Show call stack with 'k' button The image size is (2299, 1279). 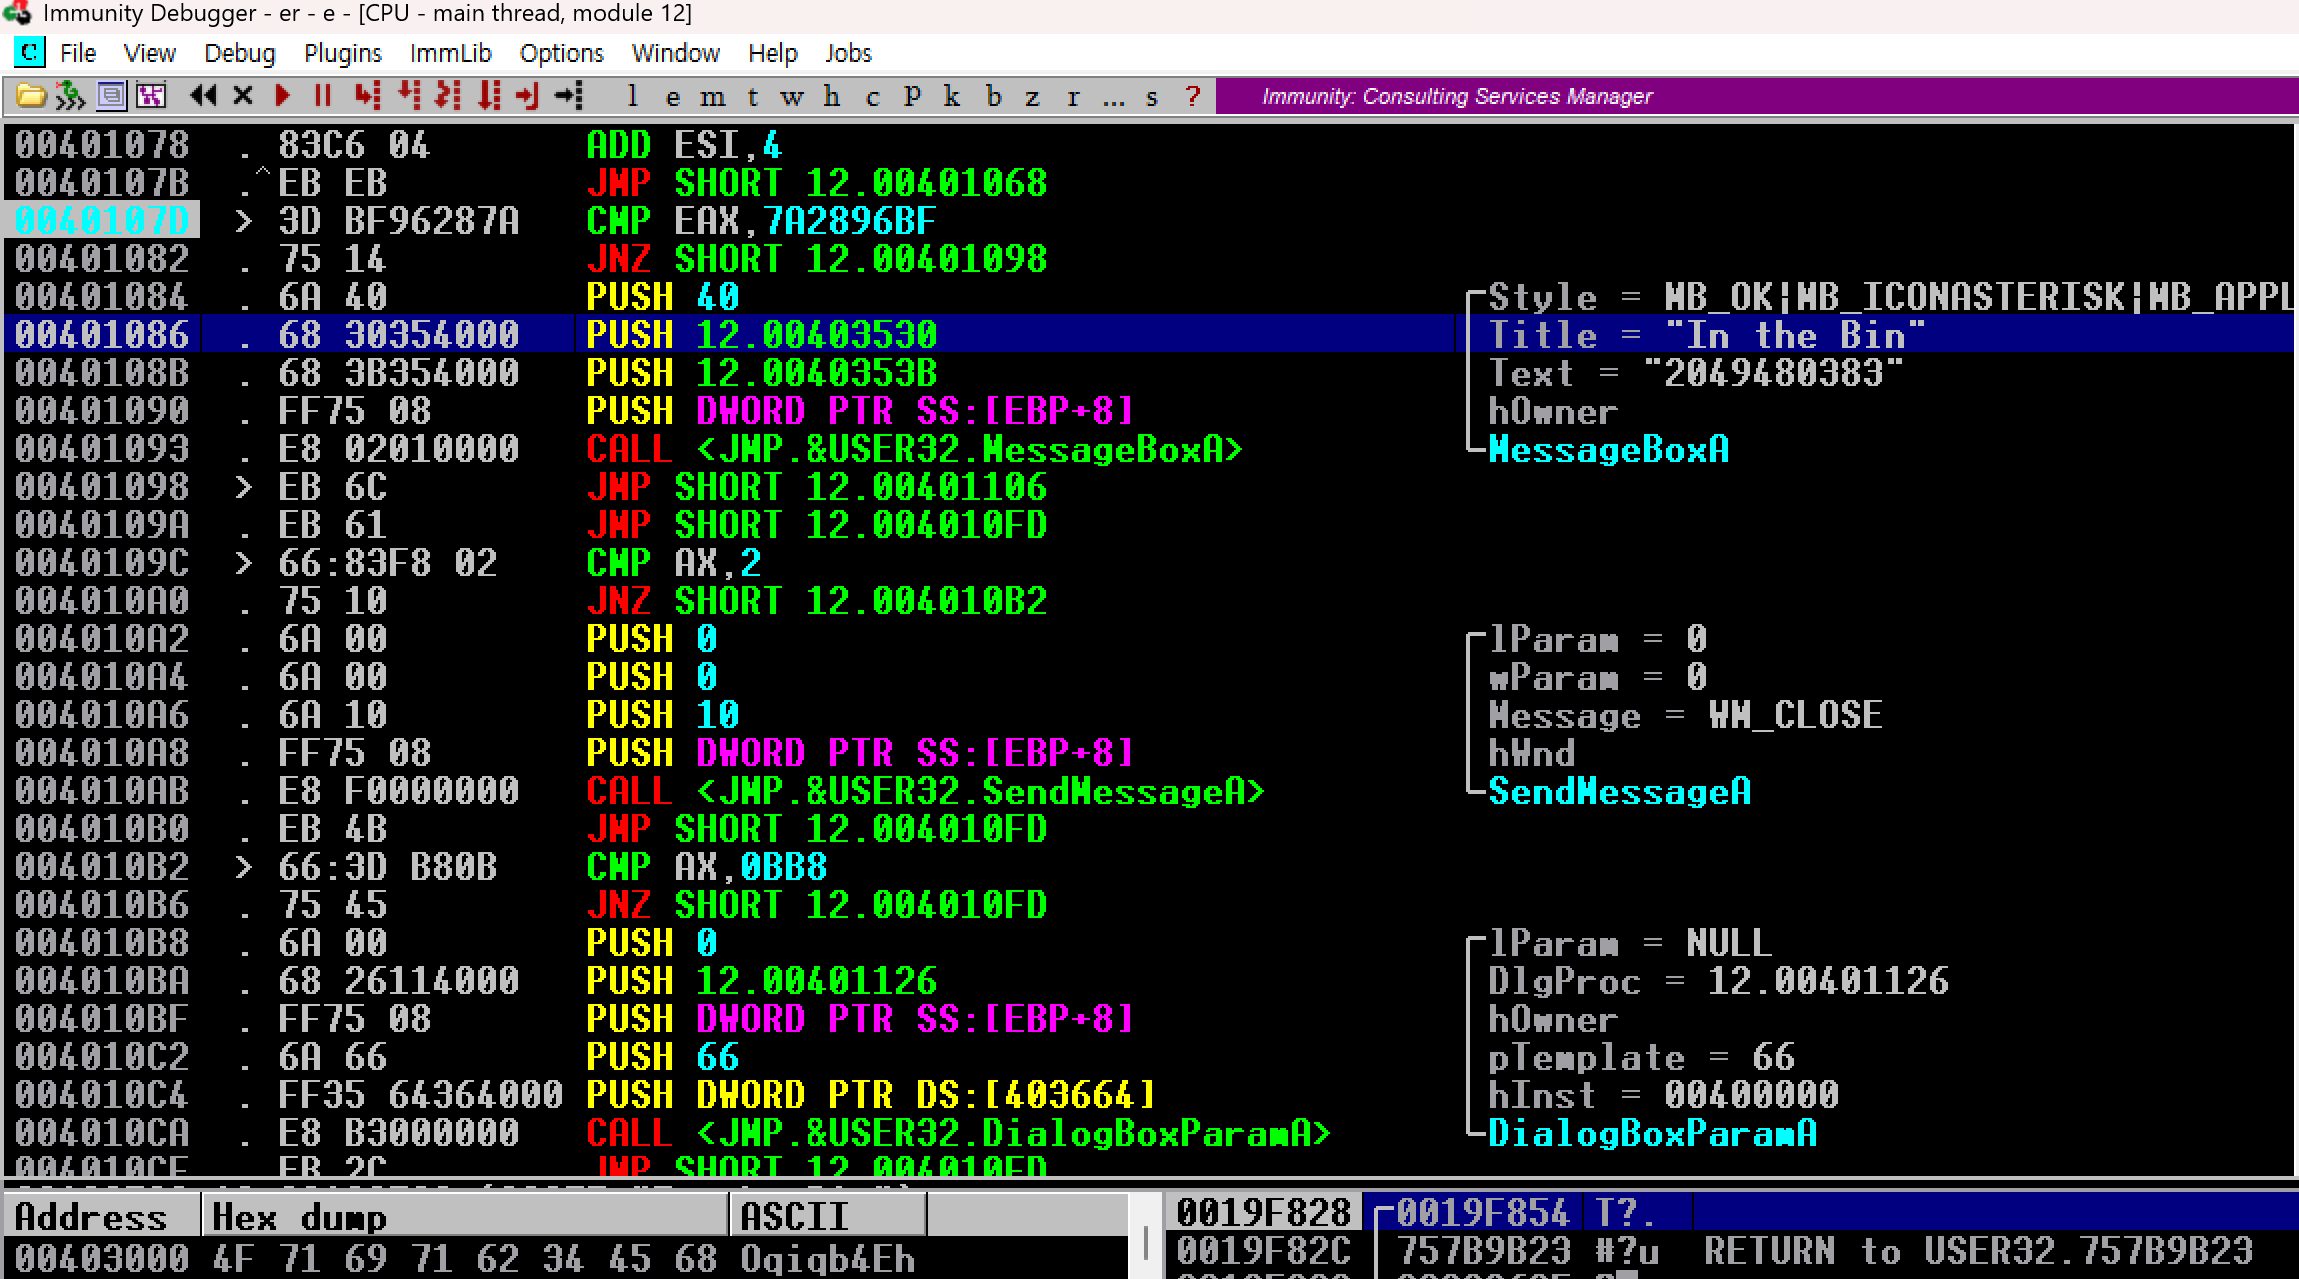point(952,96)
